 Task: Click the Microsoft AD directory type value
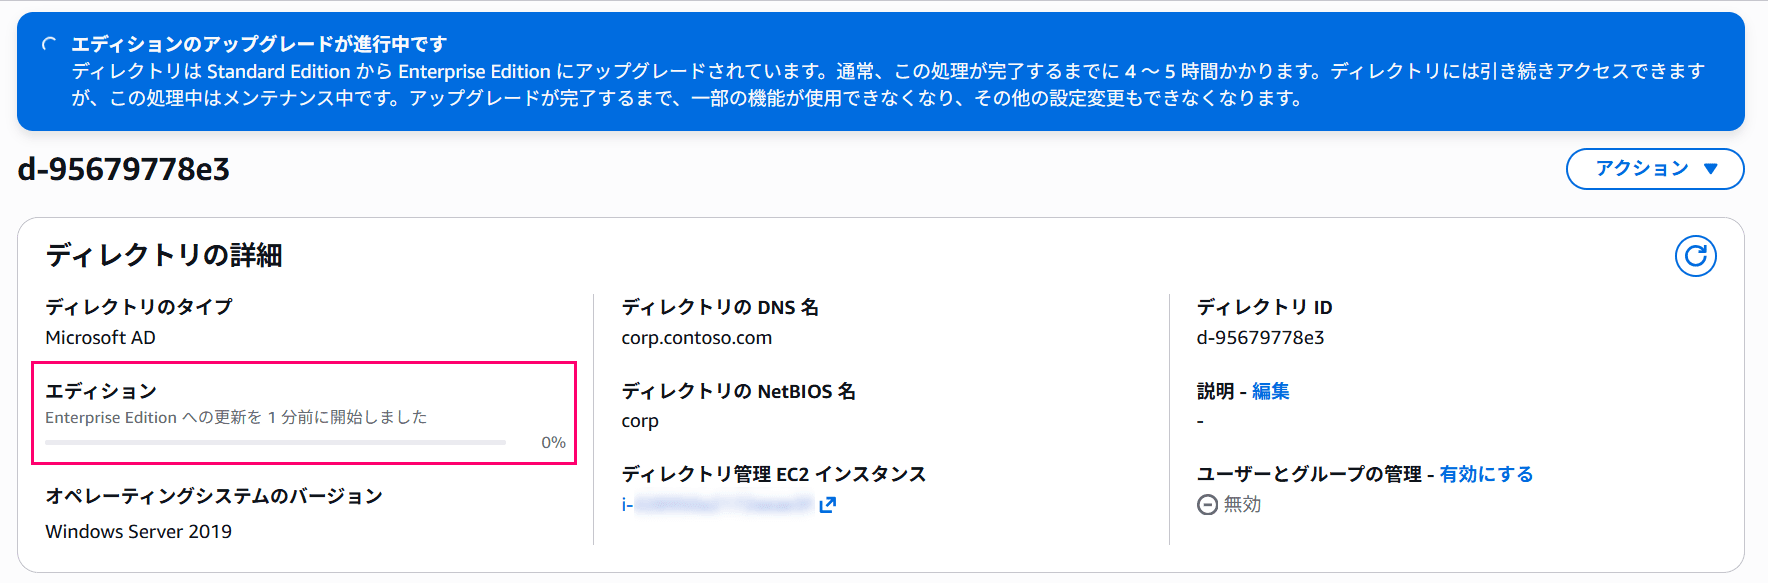click(x=100, y=338)
